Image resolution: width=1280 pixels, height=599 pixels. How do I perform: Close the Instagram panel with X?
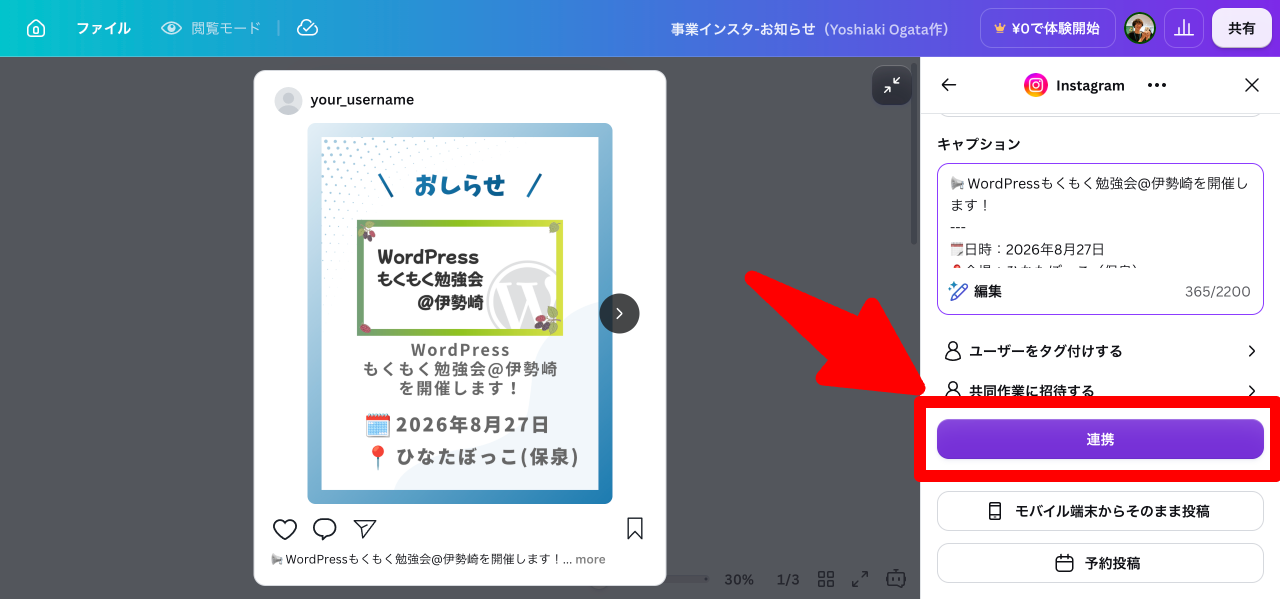[x=1252, y=85]
